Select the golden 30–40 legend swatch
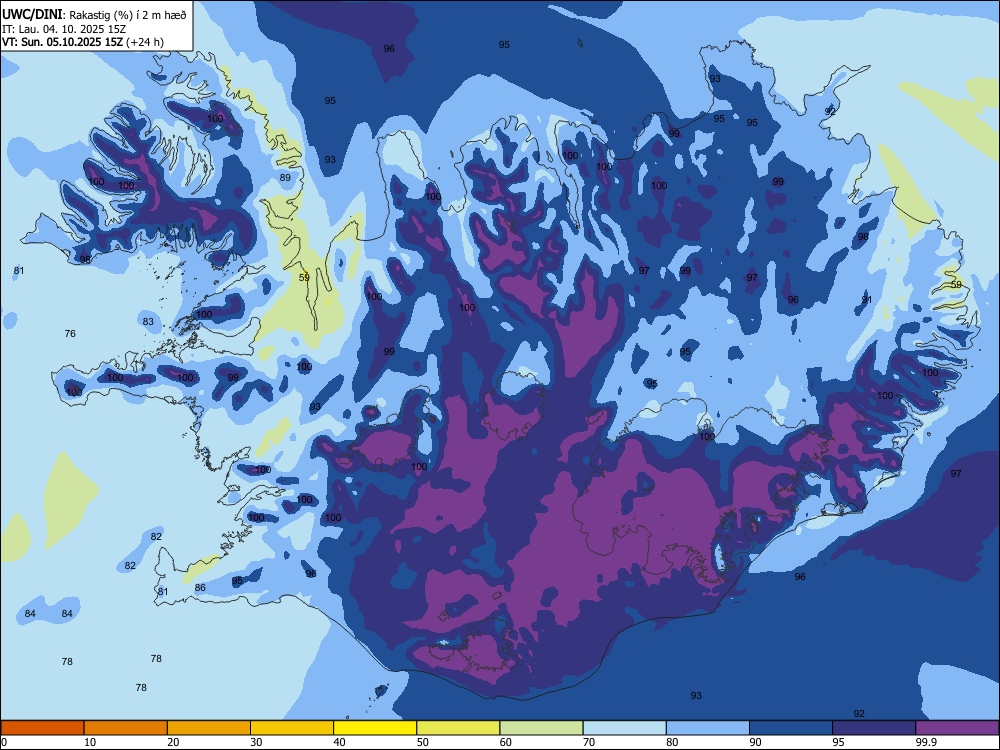The image size is (1000, 750). (x=292, y=728)
